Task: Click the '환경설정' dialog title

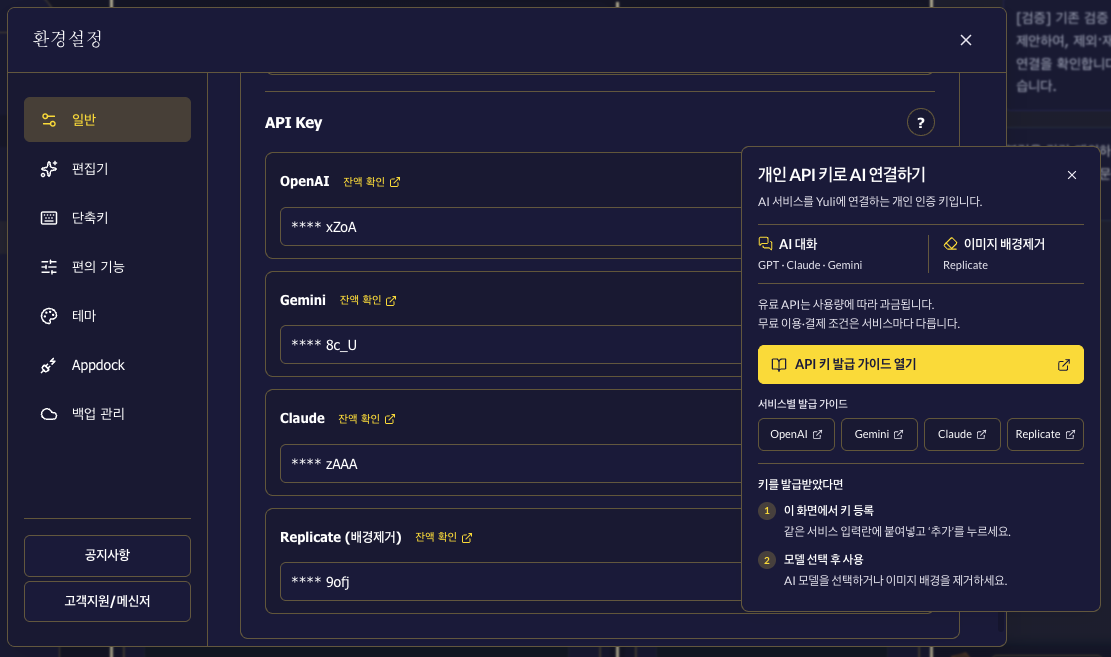Action: tap(68, 39)
